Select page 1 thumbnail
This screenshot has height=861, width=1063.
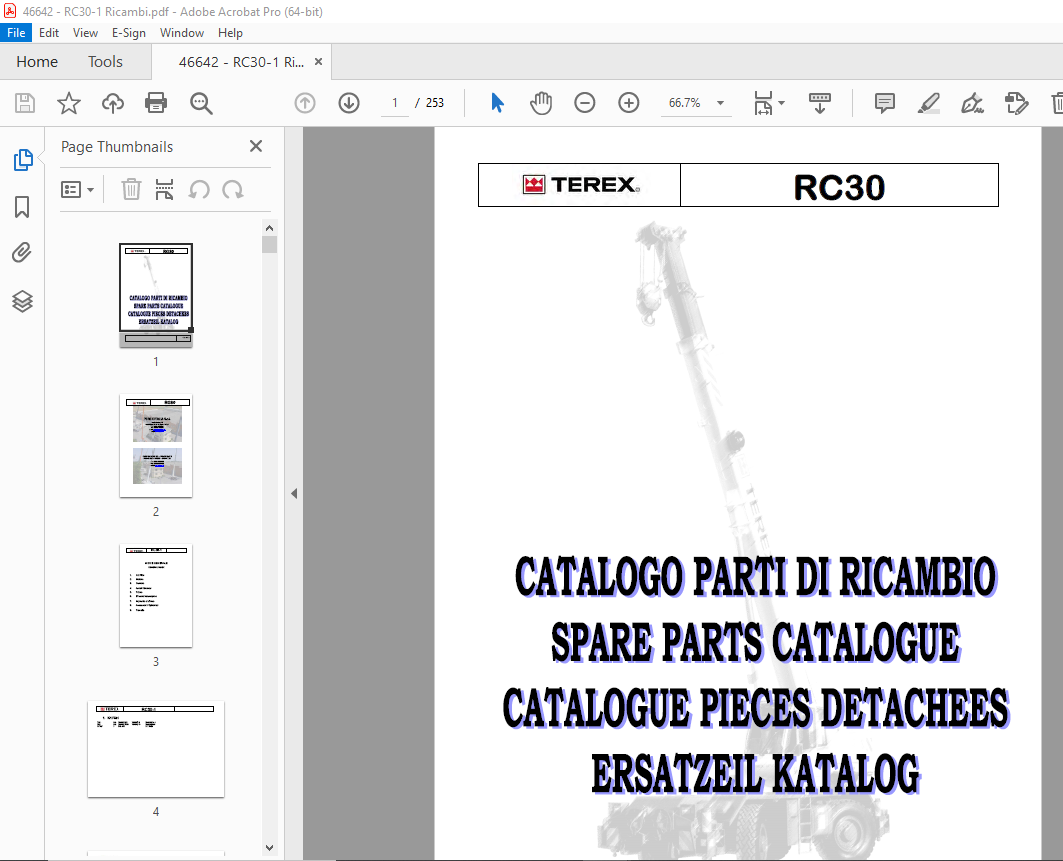[156, 296]
